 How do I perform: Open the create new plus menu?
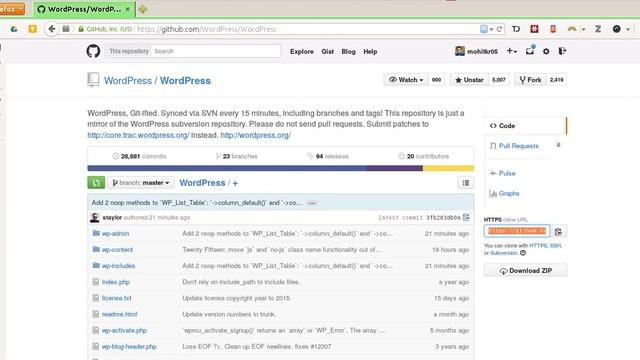[x=512, y=51]
